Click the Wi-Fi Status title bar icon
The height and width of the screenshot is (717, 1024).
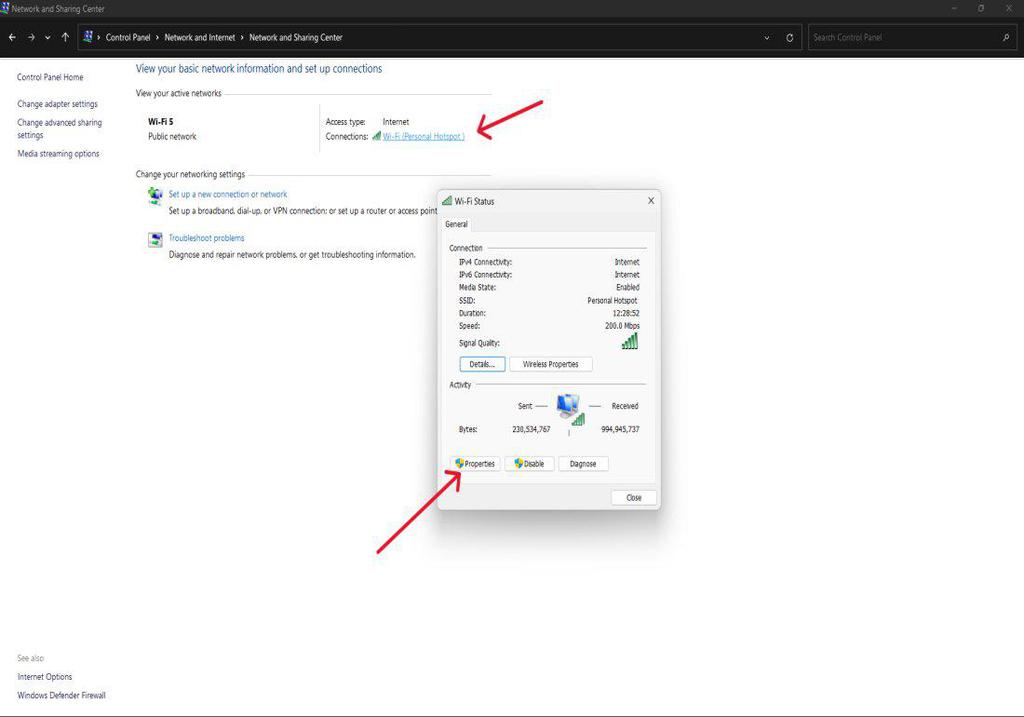(x=447, y=201)
